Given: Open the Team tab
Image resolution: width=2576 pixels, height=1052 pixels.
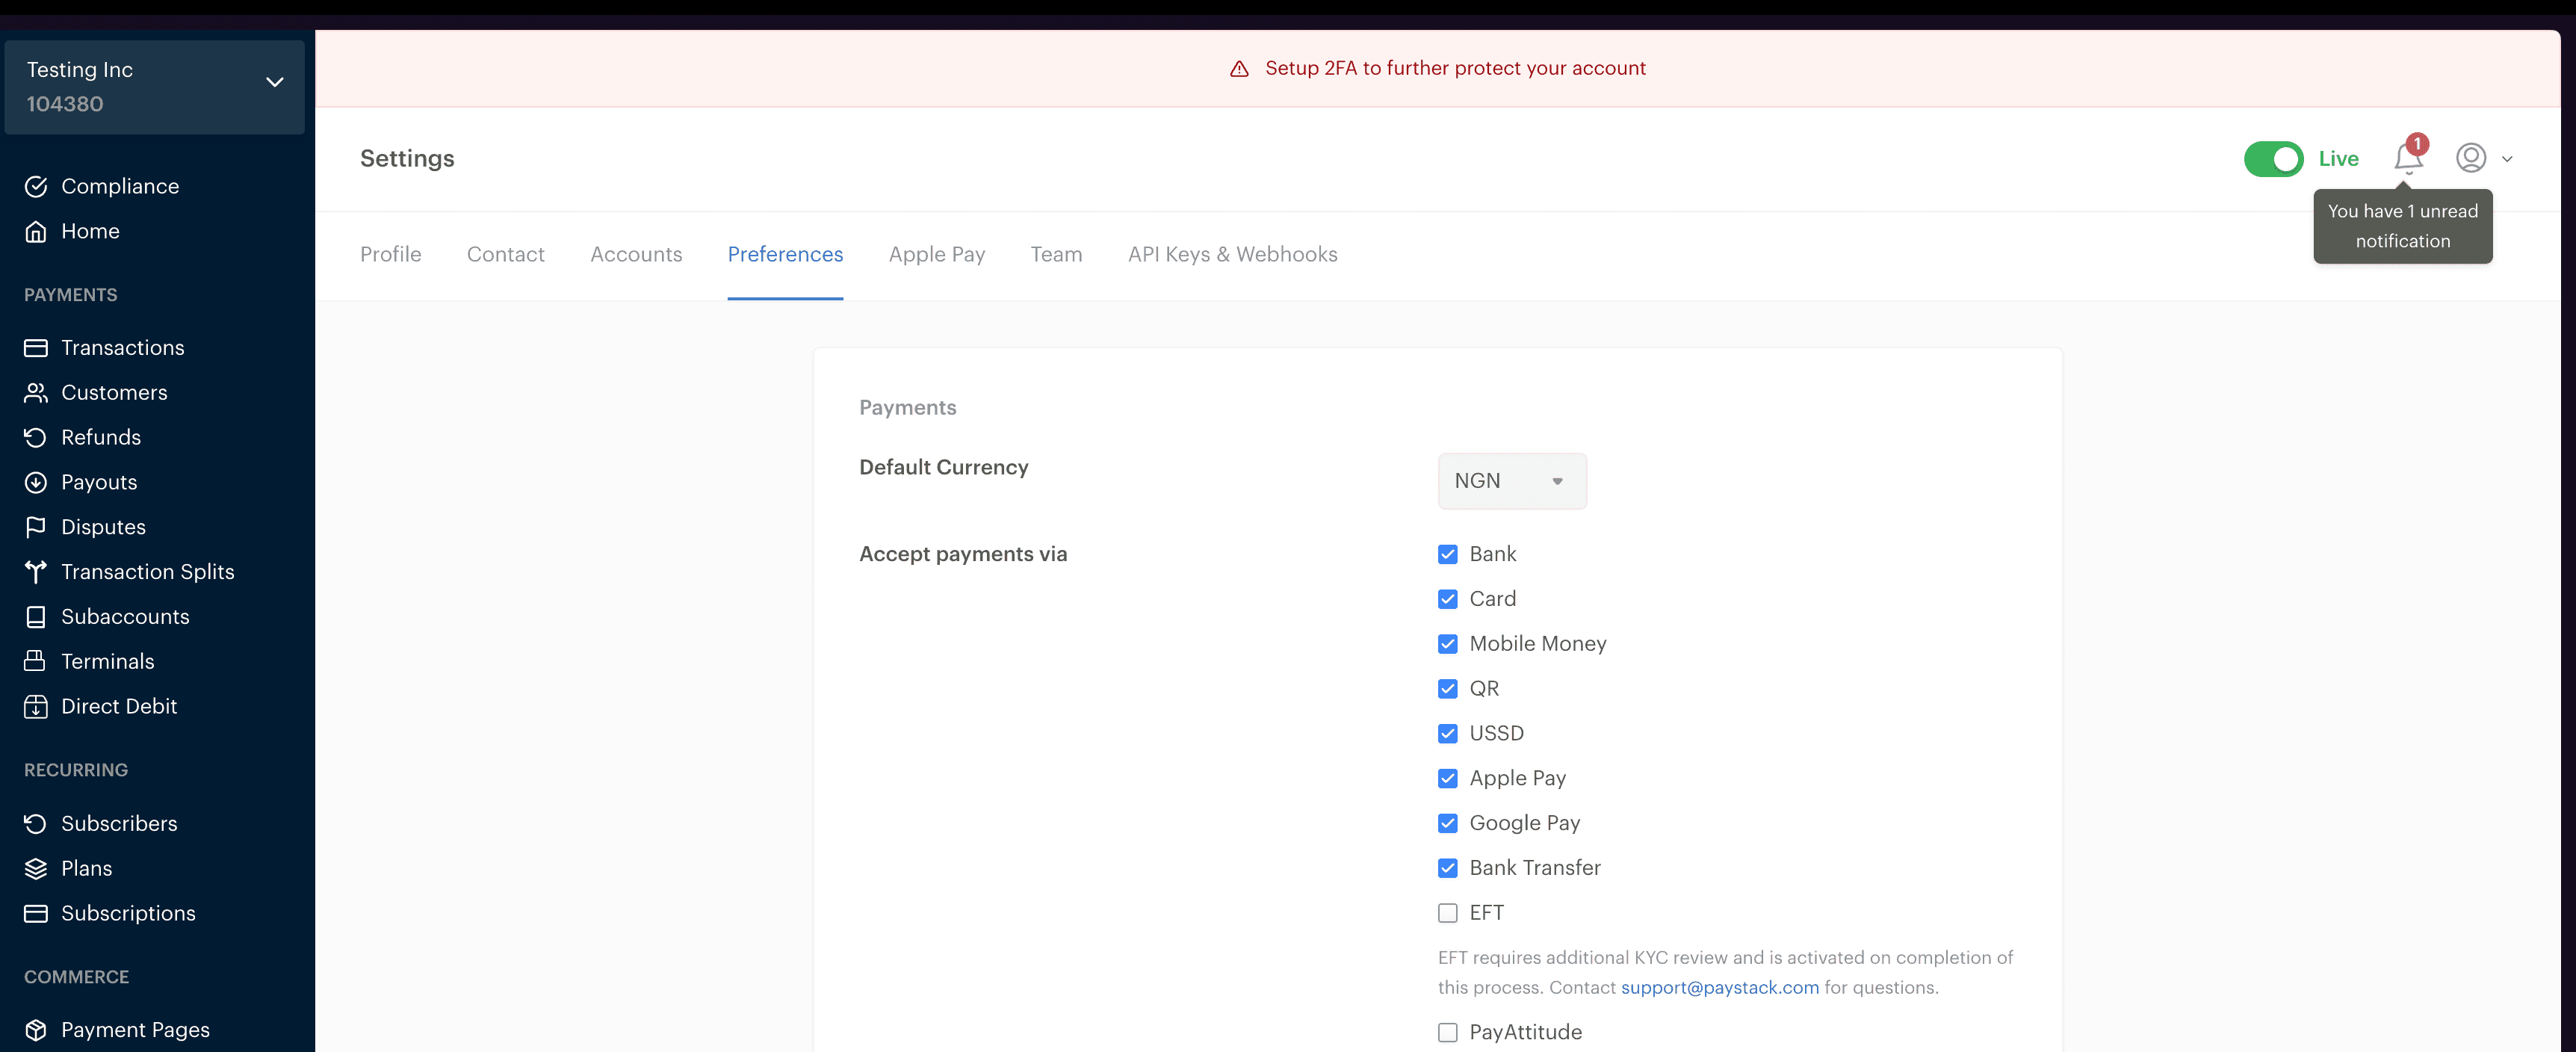Looking at the screenshot, I should [1056, 255].
